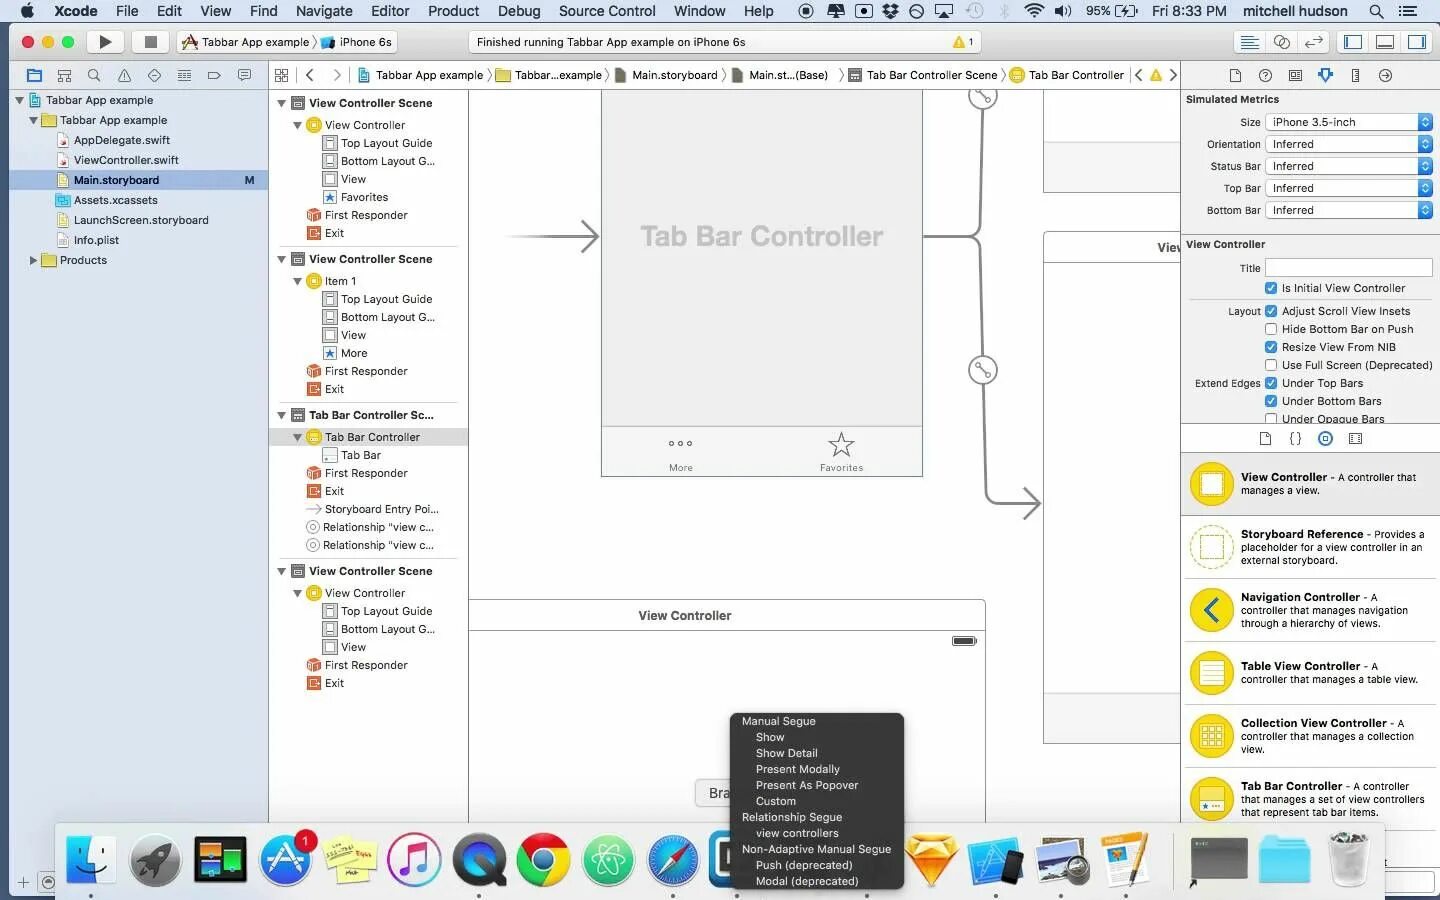Show the File Template library
The height and width of the screenshot is (900, 1440).
point(1265,438)
